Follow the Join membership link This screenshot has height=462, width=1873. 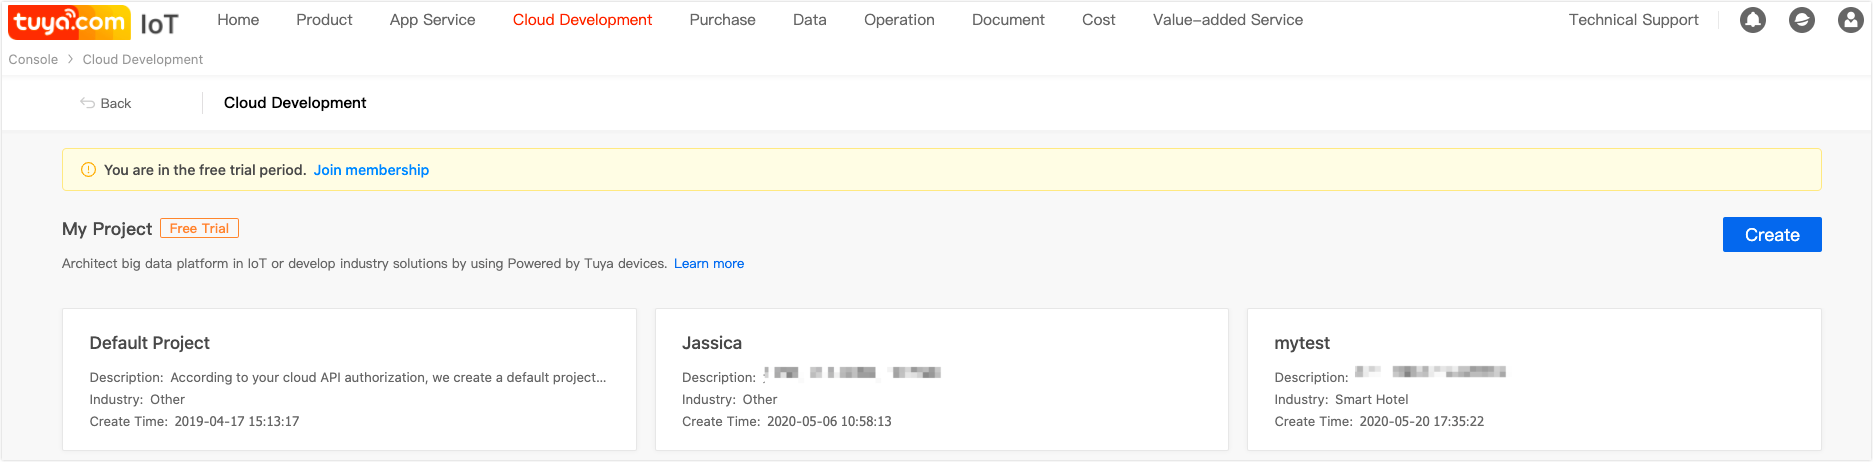click(x=371, y=170)
